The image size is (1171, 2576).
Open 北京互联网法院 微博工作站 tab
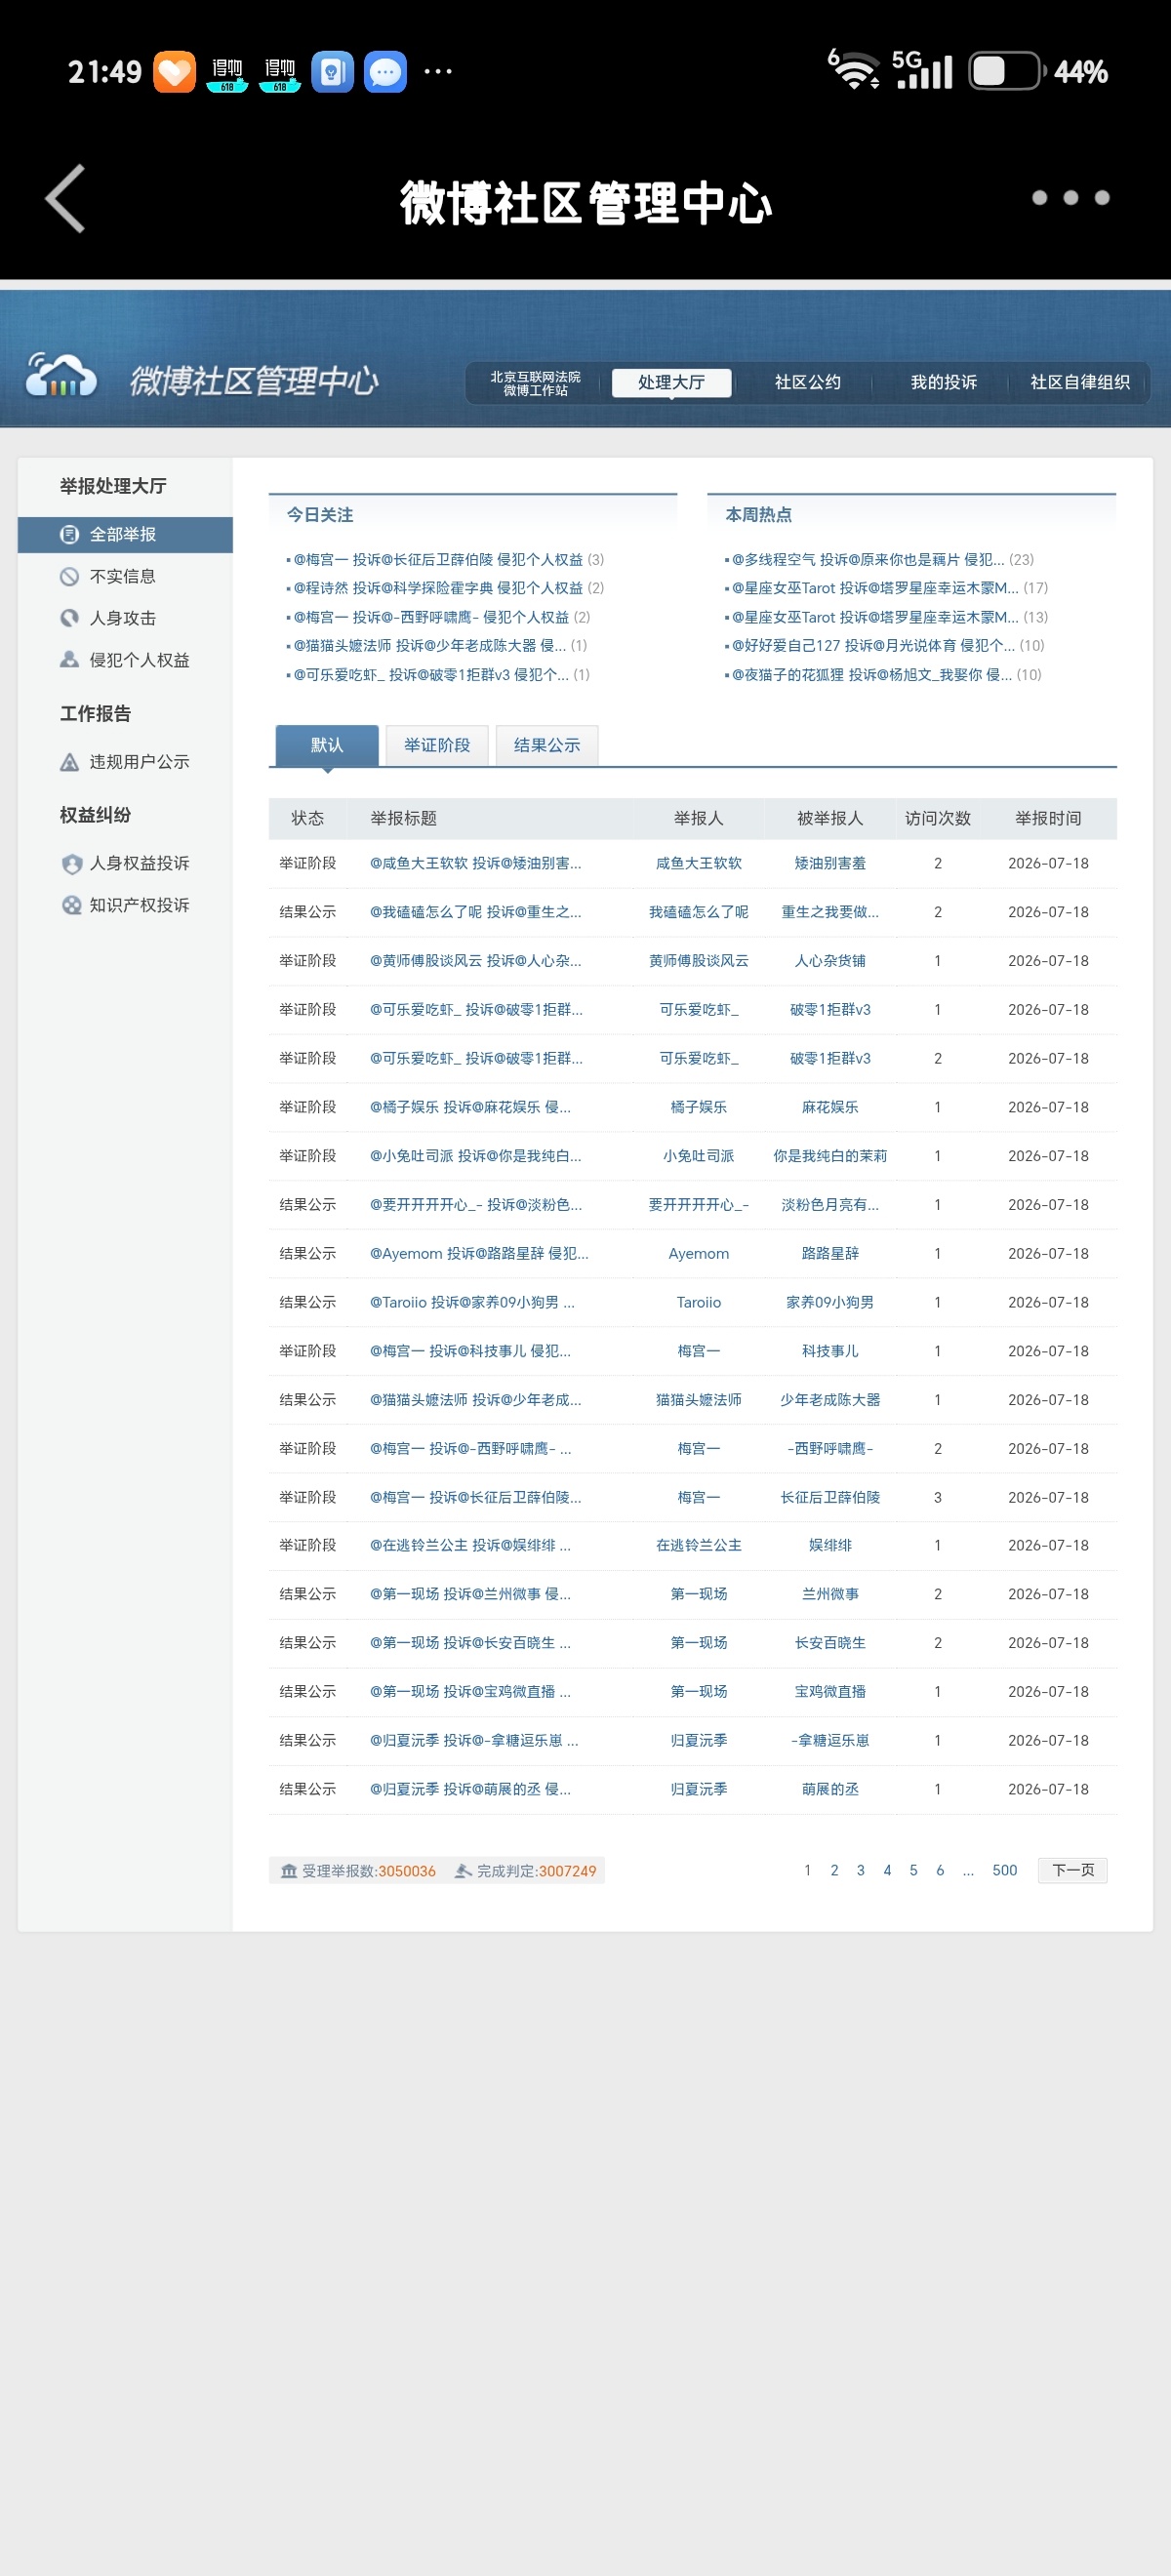coord(535,384)
